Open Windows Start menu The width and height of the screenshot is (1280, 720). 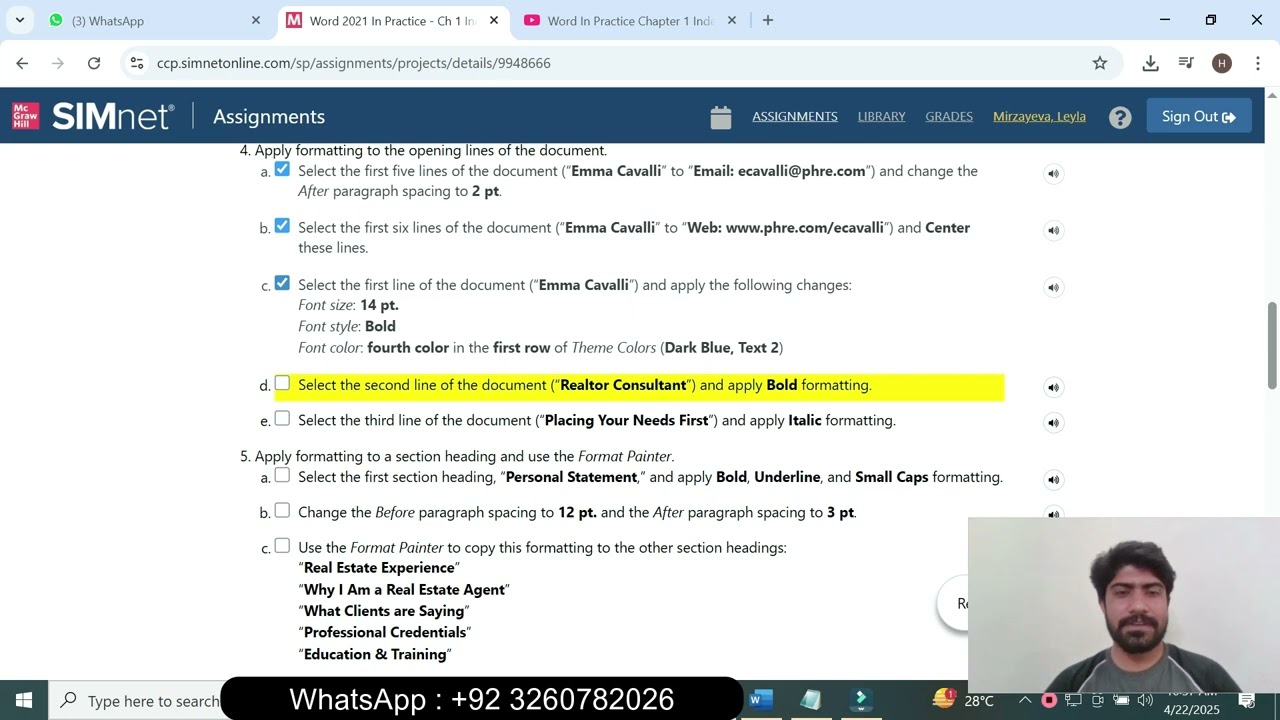point(24,700)
